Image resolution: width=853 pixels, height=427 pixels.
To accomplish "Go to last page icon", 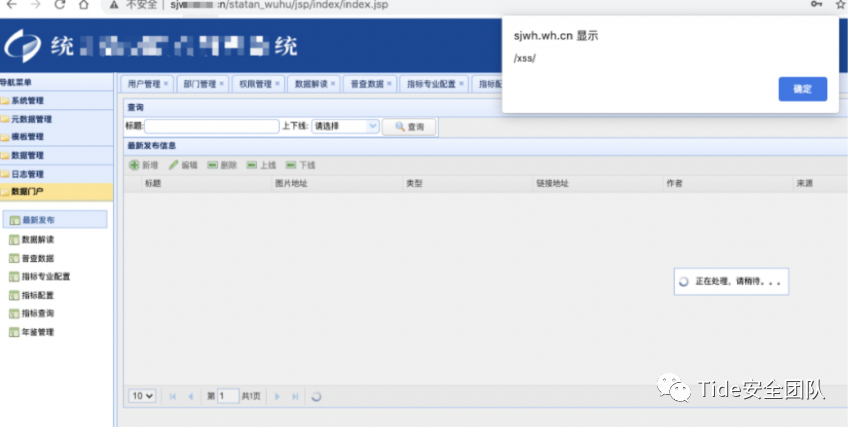I will [x=295, y=397].
